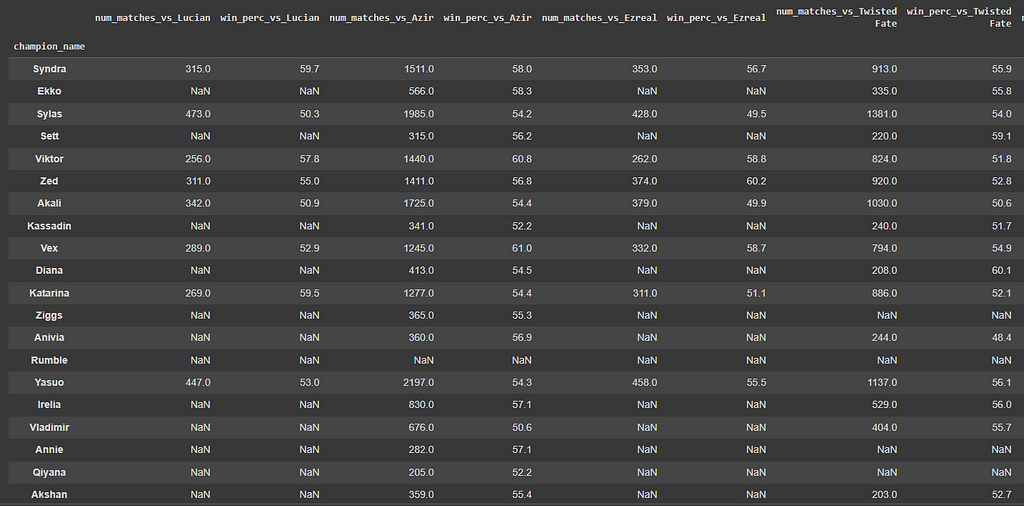1024x506 pixels.
Task: Click the num_matches_vs_Lucian column header
Action: point(153,18)
